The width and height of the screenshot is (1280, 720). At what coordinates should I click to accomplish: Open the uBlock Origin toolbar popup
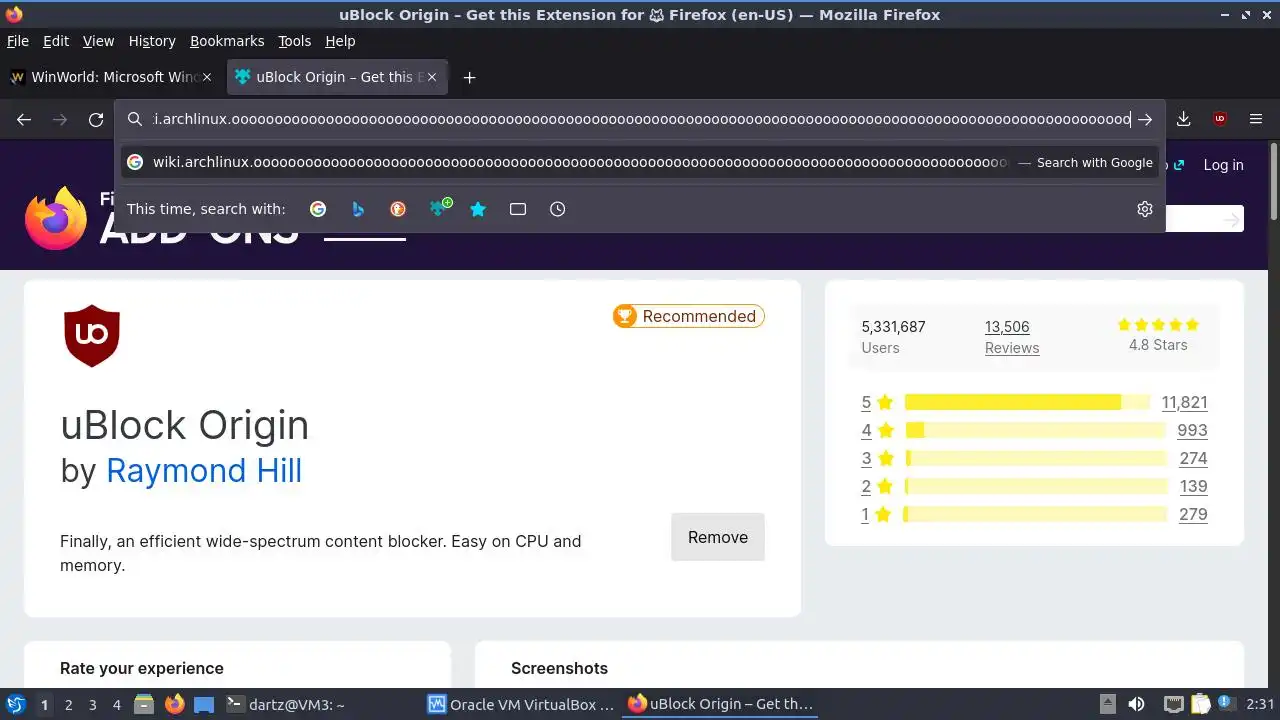click(1219, 119)
